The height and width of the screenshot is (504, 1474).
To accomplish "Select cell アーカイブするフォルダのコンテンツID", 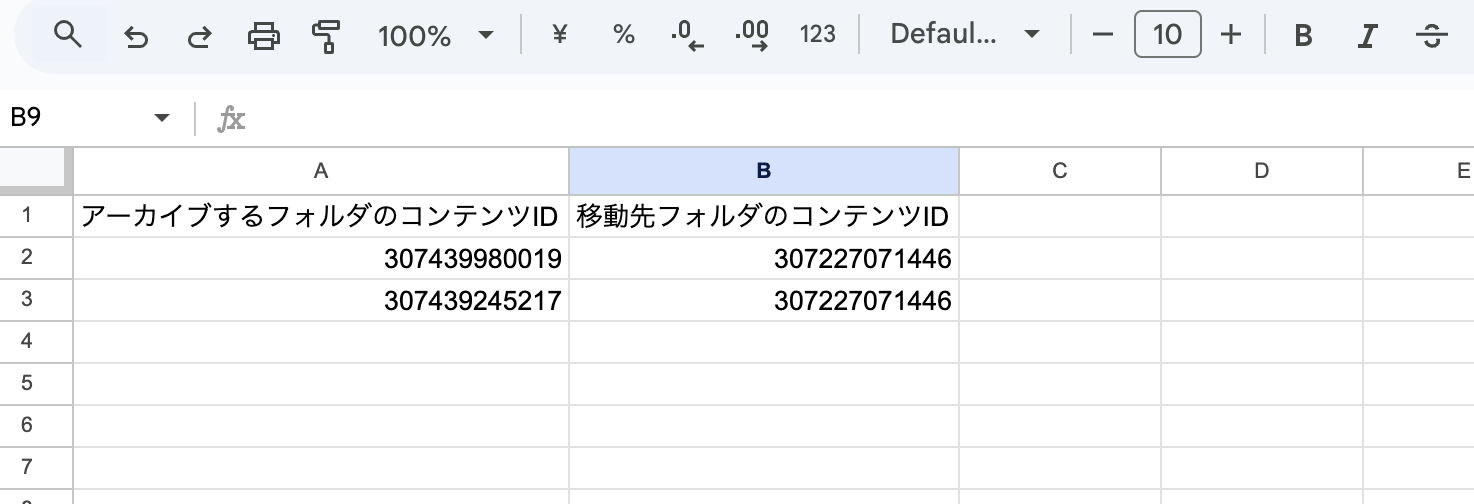I will coord(321,216).
